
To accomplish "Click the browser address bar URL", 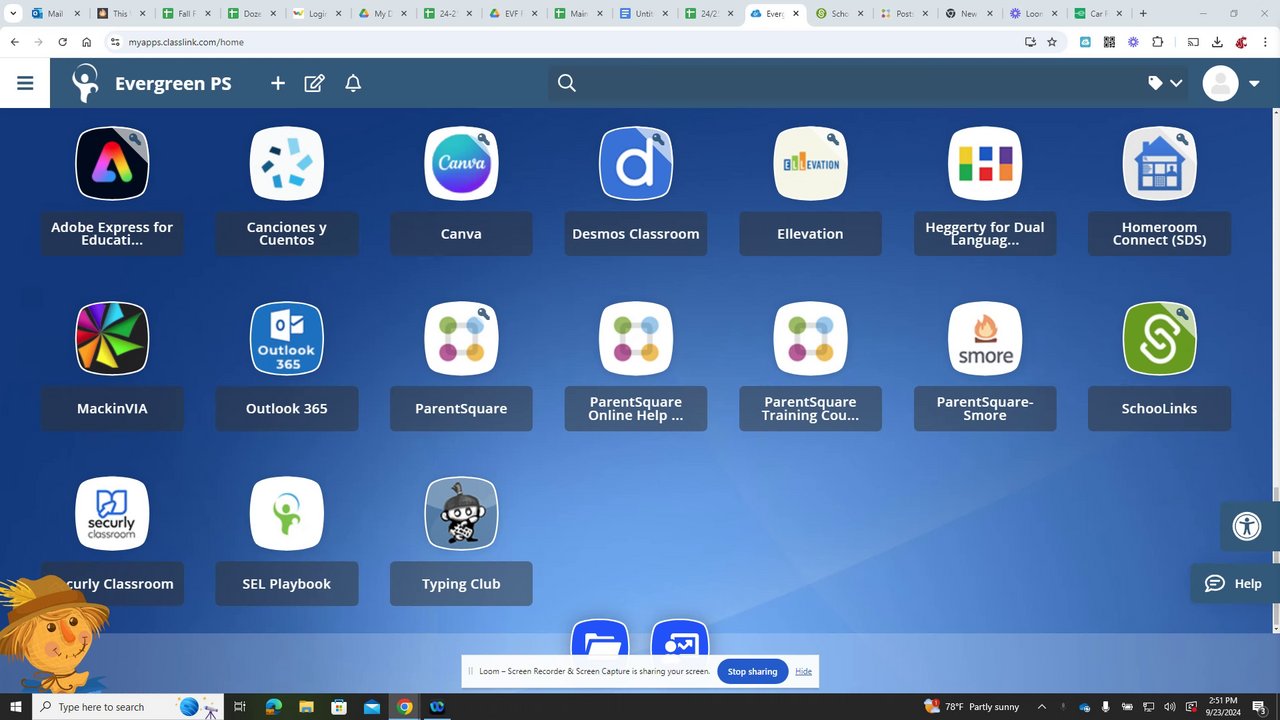I will tap(186, 42).
